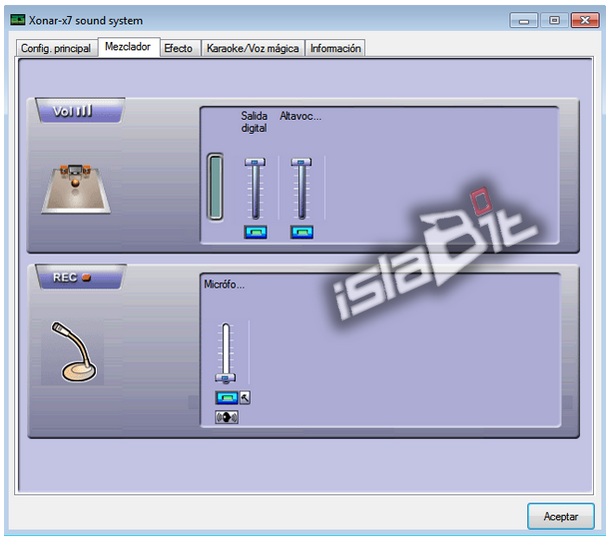Toggle mute under Salida digital slider

pyautogui.click(x=256, y=232)
